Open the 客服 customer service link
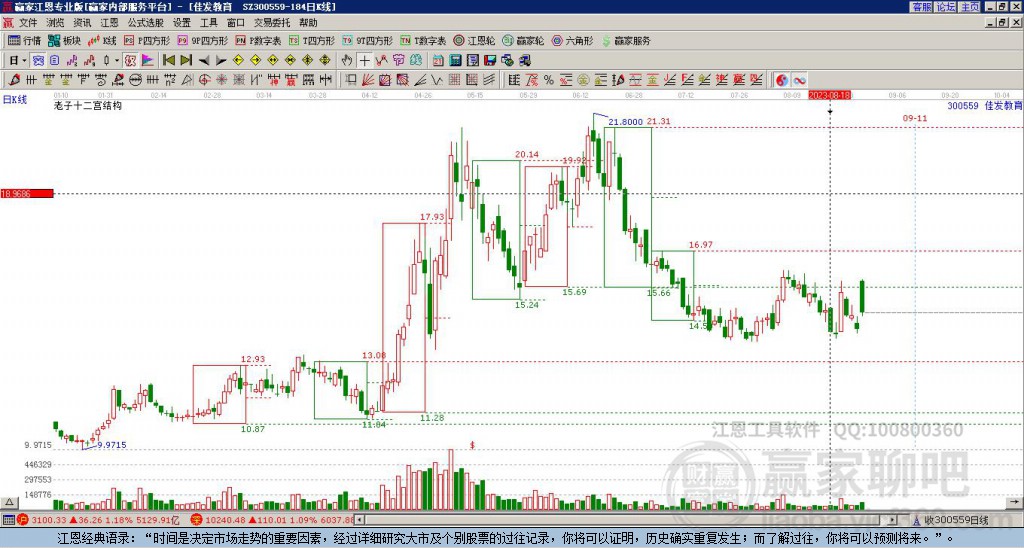 [x=921, y=7]
